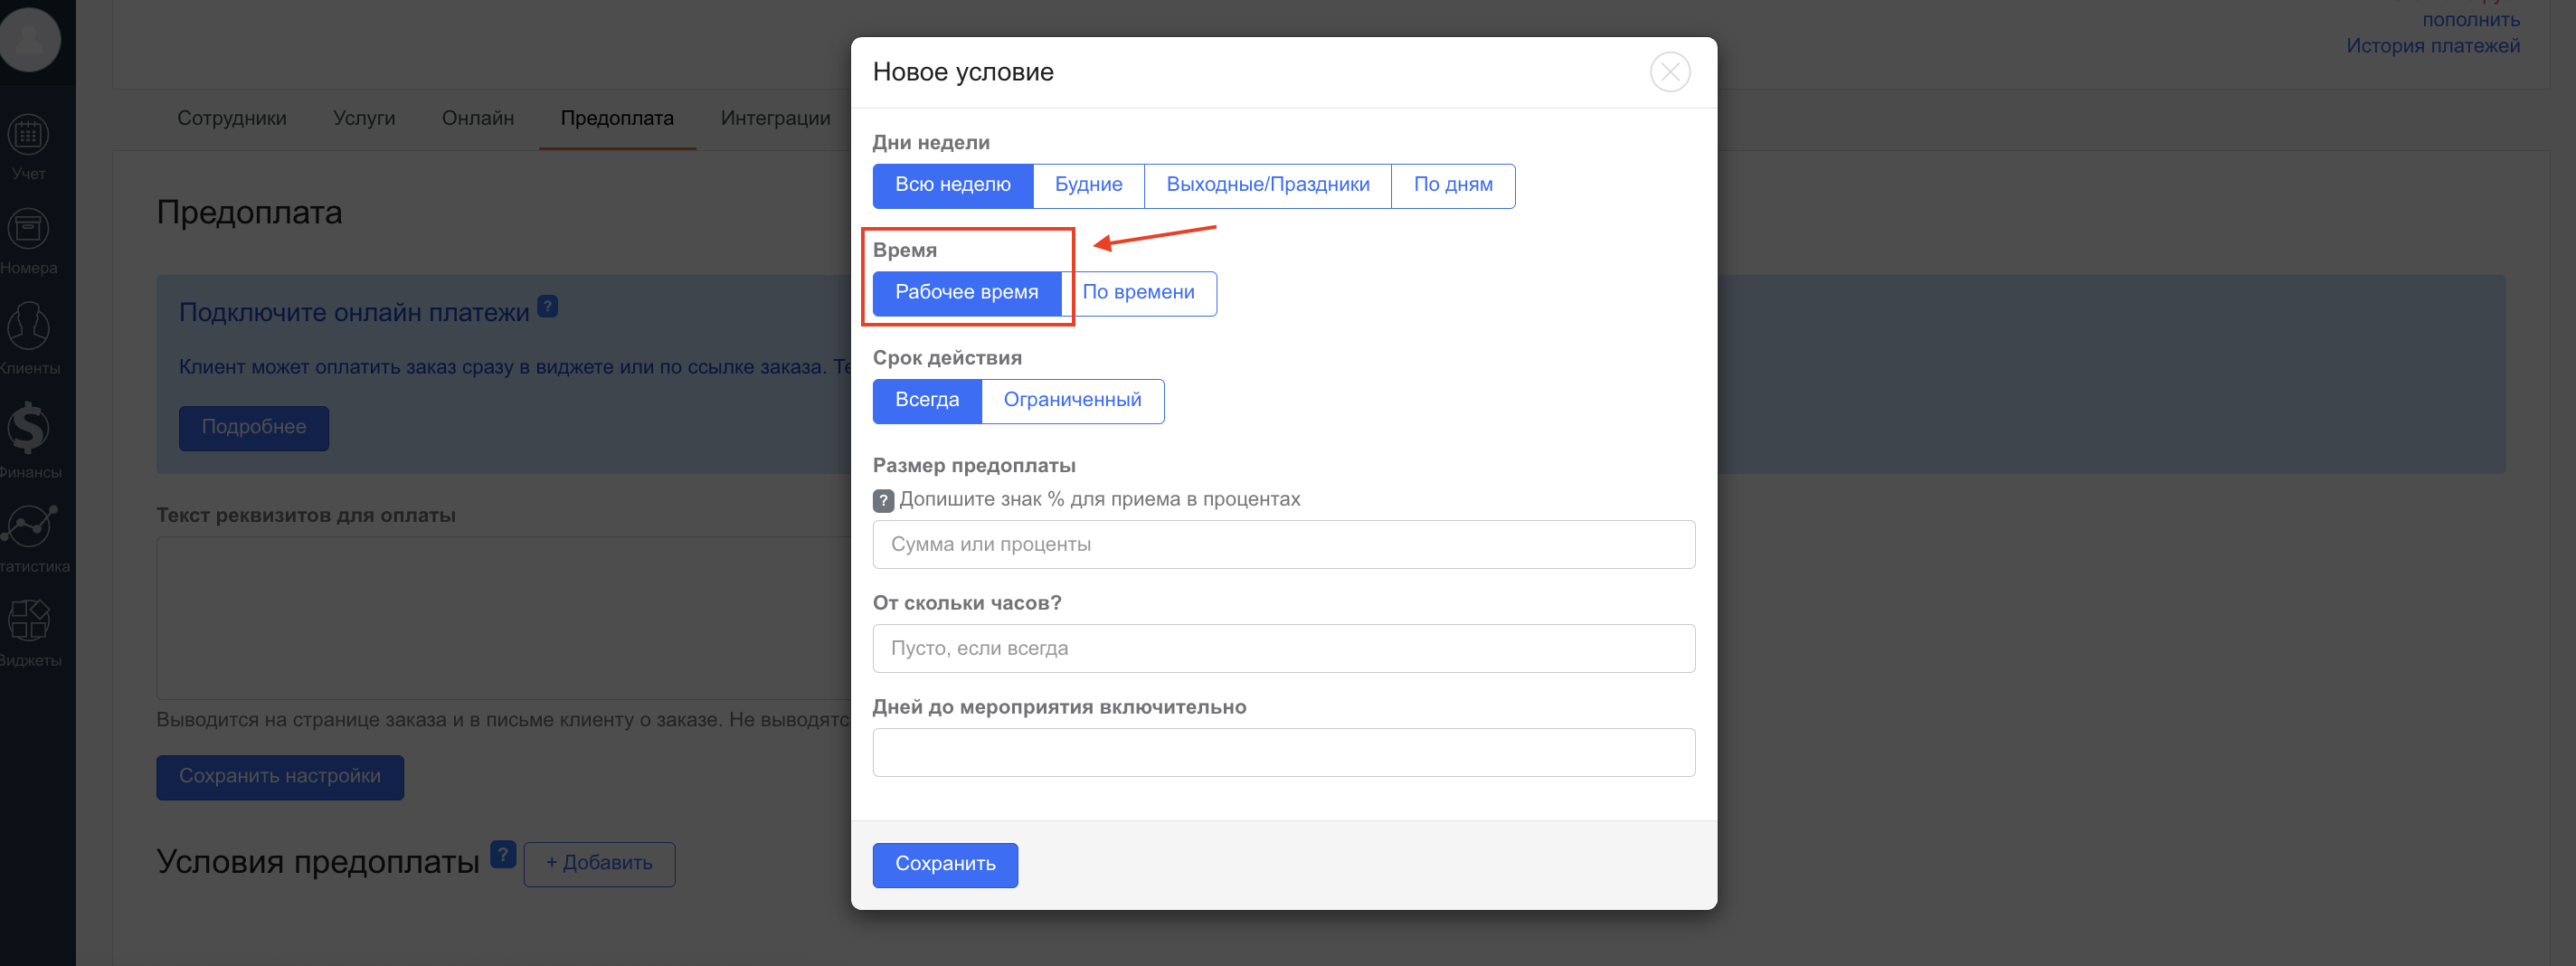Switch time mode to По времени
The image size is (2576, 966).
pos(1138,293)
